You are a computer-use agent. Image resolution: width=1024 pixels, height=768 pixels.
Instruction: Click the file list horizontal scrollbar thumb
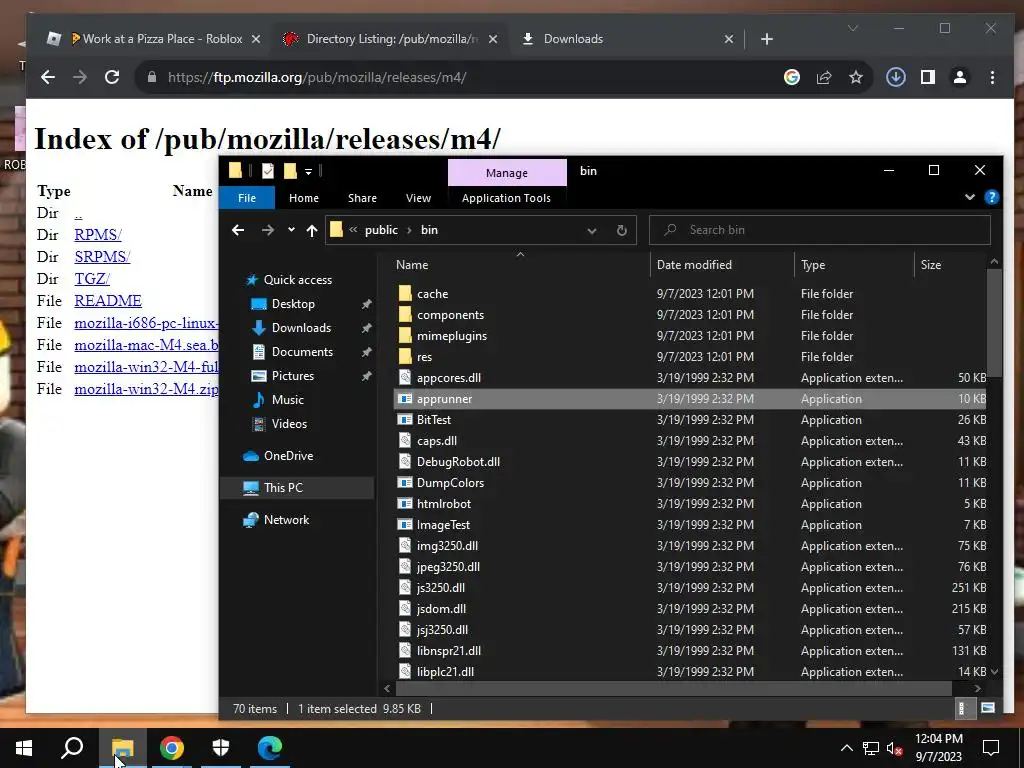673,688
